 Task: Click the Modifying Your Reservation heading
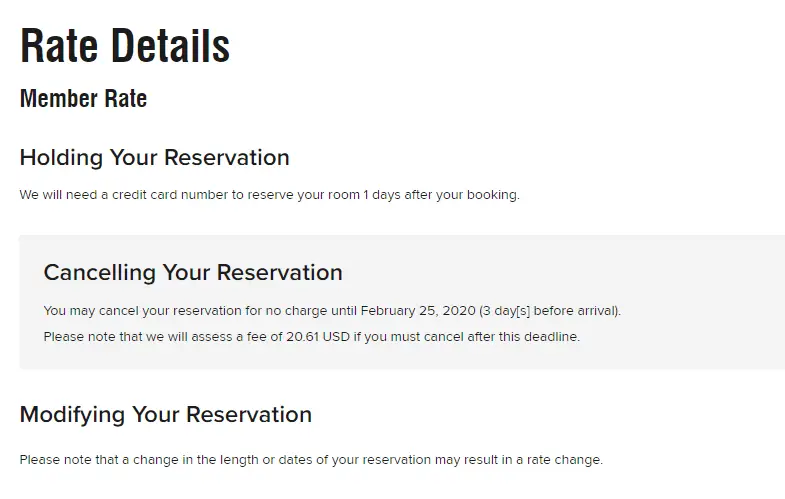point(166,415)
